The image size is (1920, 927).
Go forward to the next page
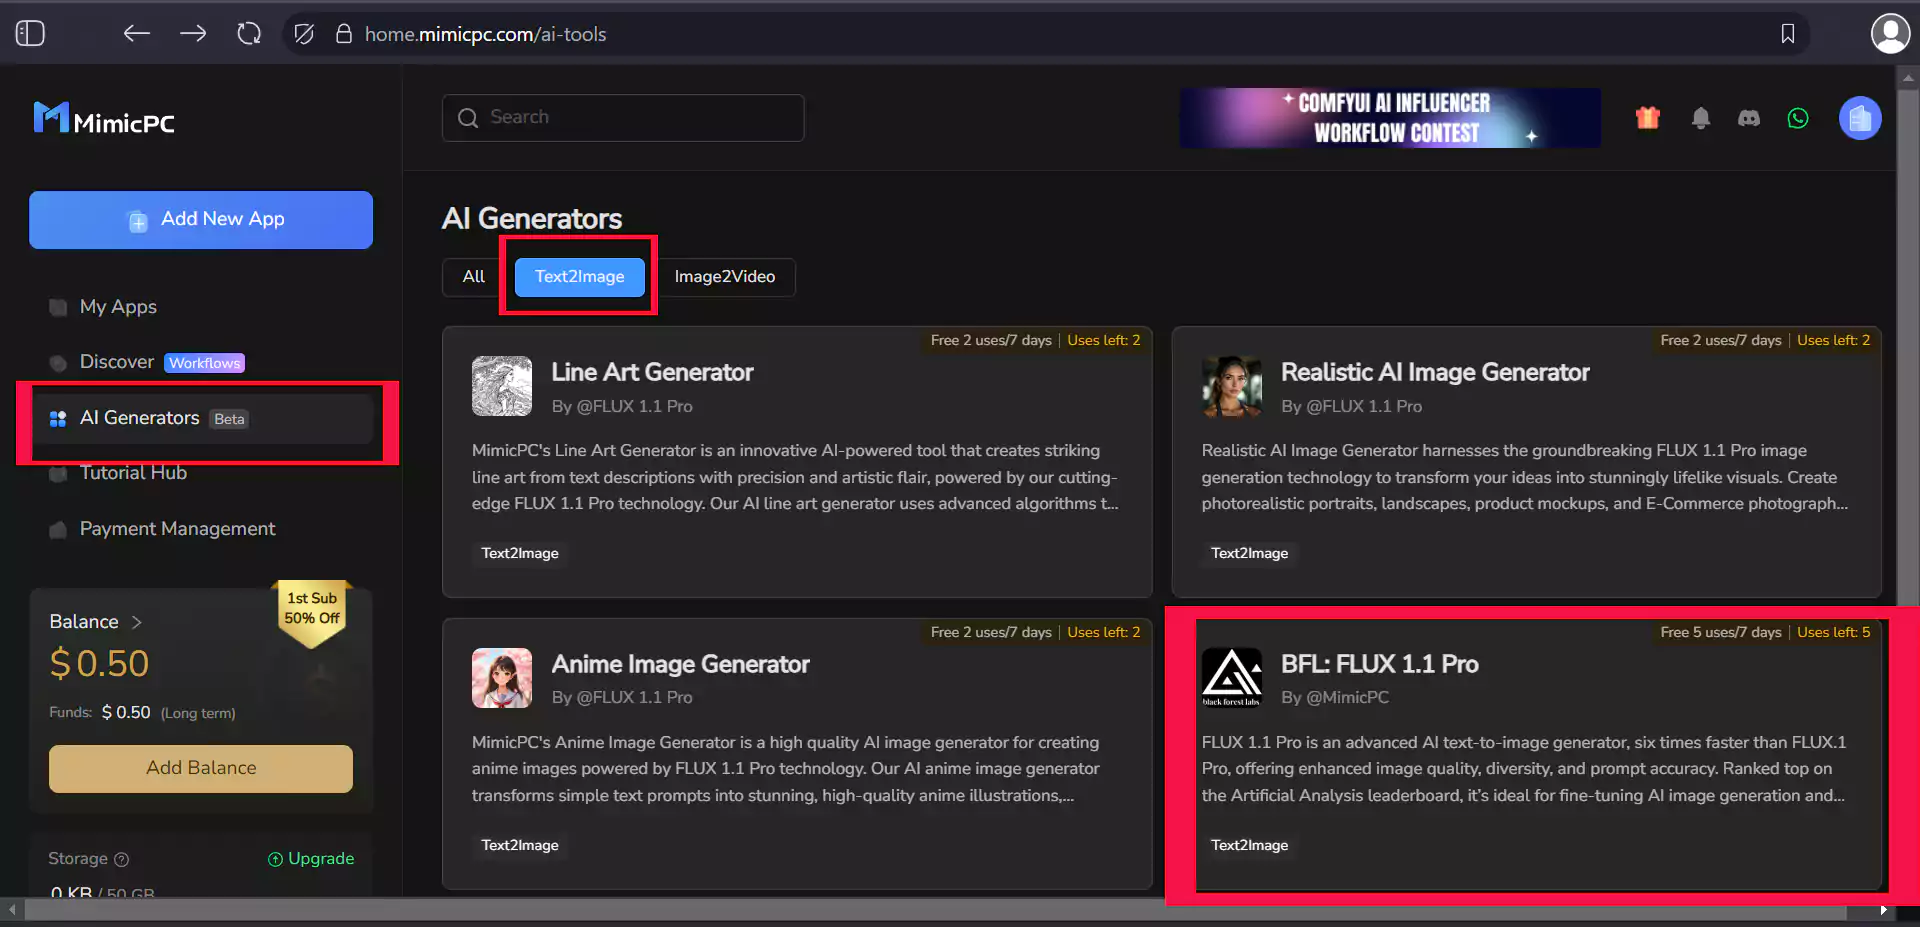click(193, 34)
